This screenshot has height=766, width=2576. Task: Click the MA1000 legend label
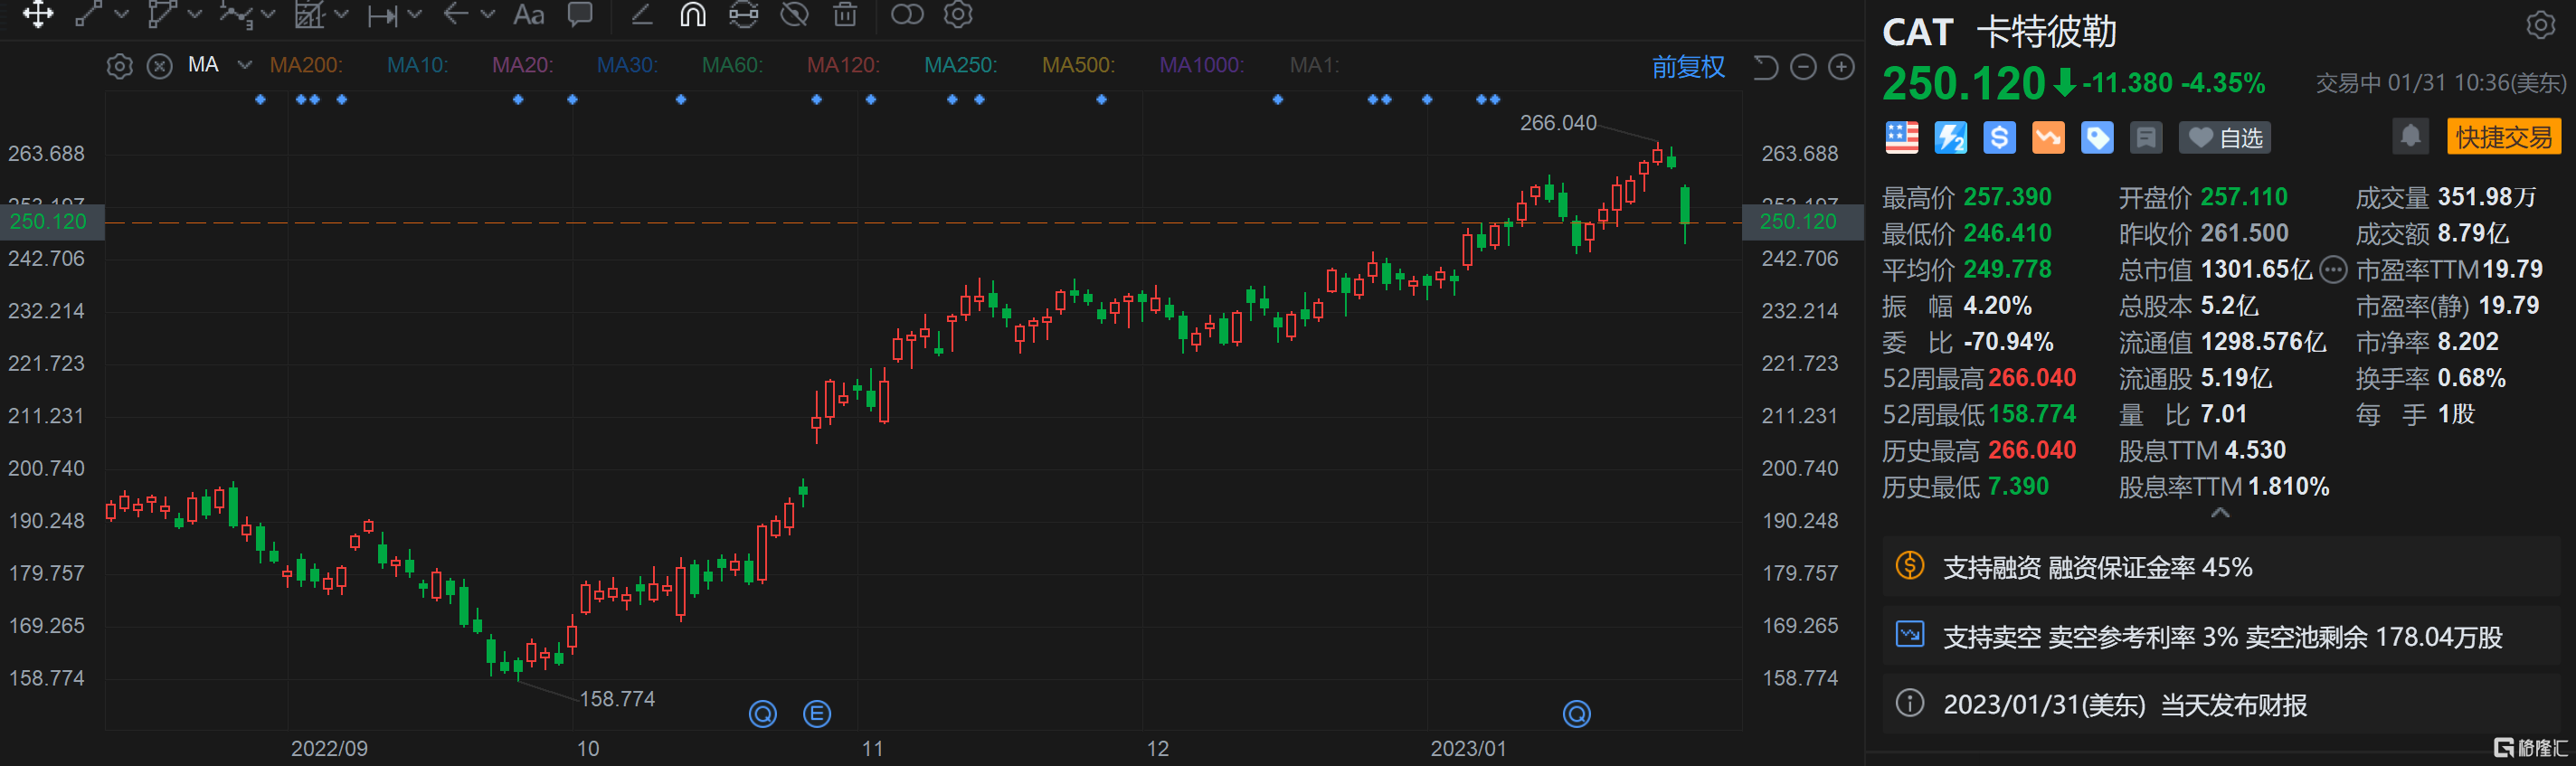(x=1201, y=65)
